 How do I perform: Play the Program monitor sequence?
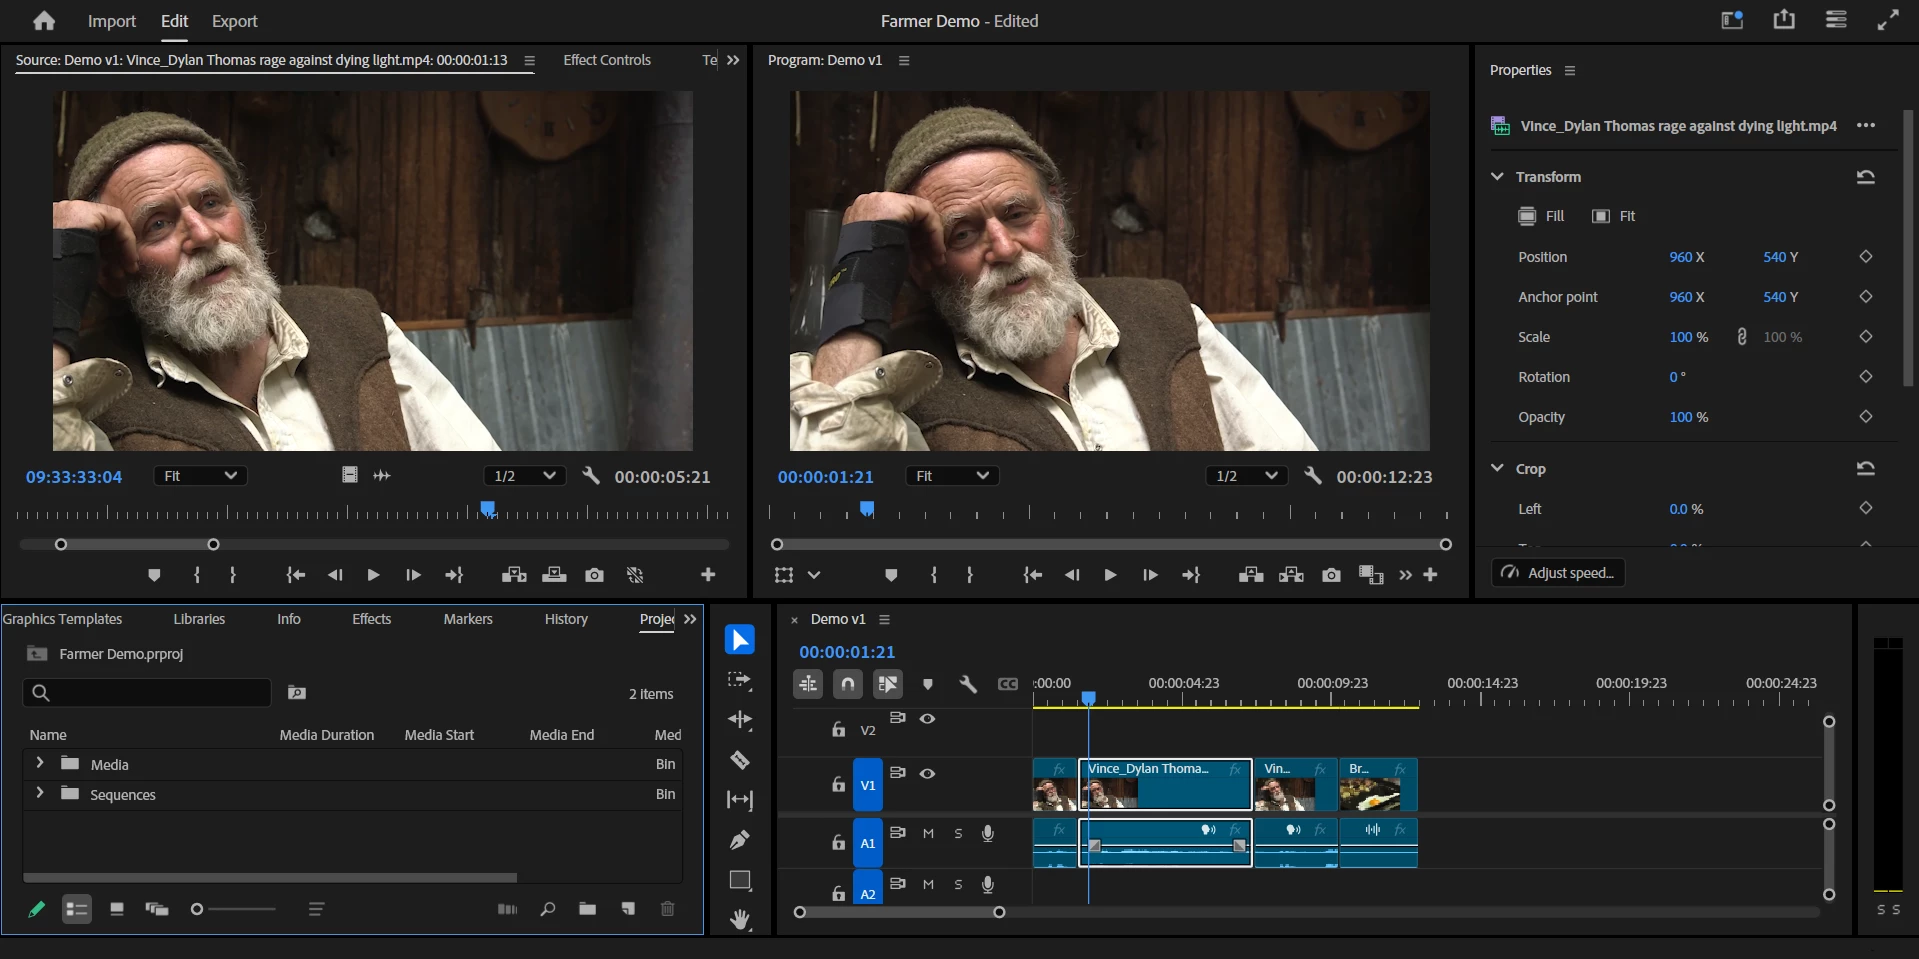pyautogui.click(x=1110, y=575)
